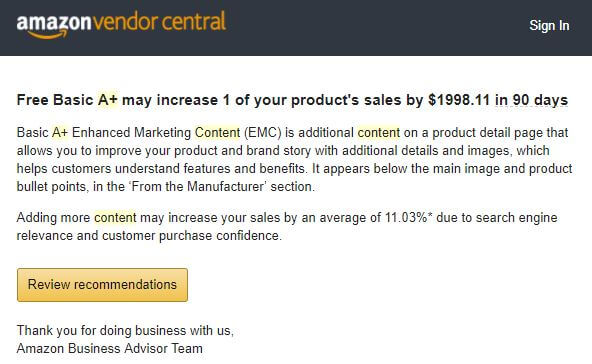The width and height of the screenshot is (592, 364).
Task: Click highlighted 'content' before 'on a product detail'
Action: point(378,133)
